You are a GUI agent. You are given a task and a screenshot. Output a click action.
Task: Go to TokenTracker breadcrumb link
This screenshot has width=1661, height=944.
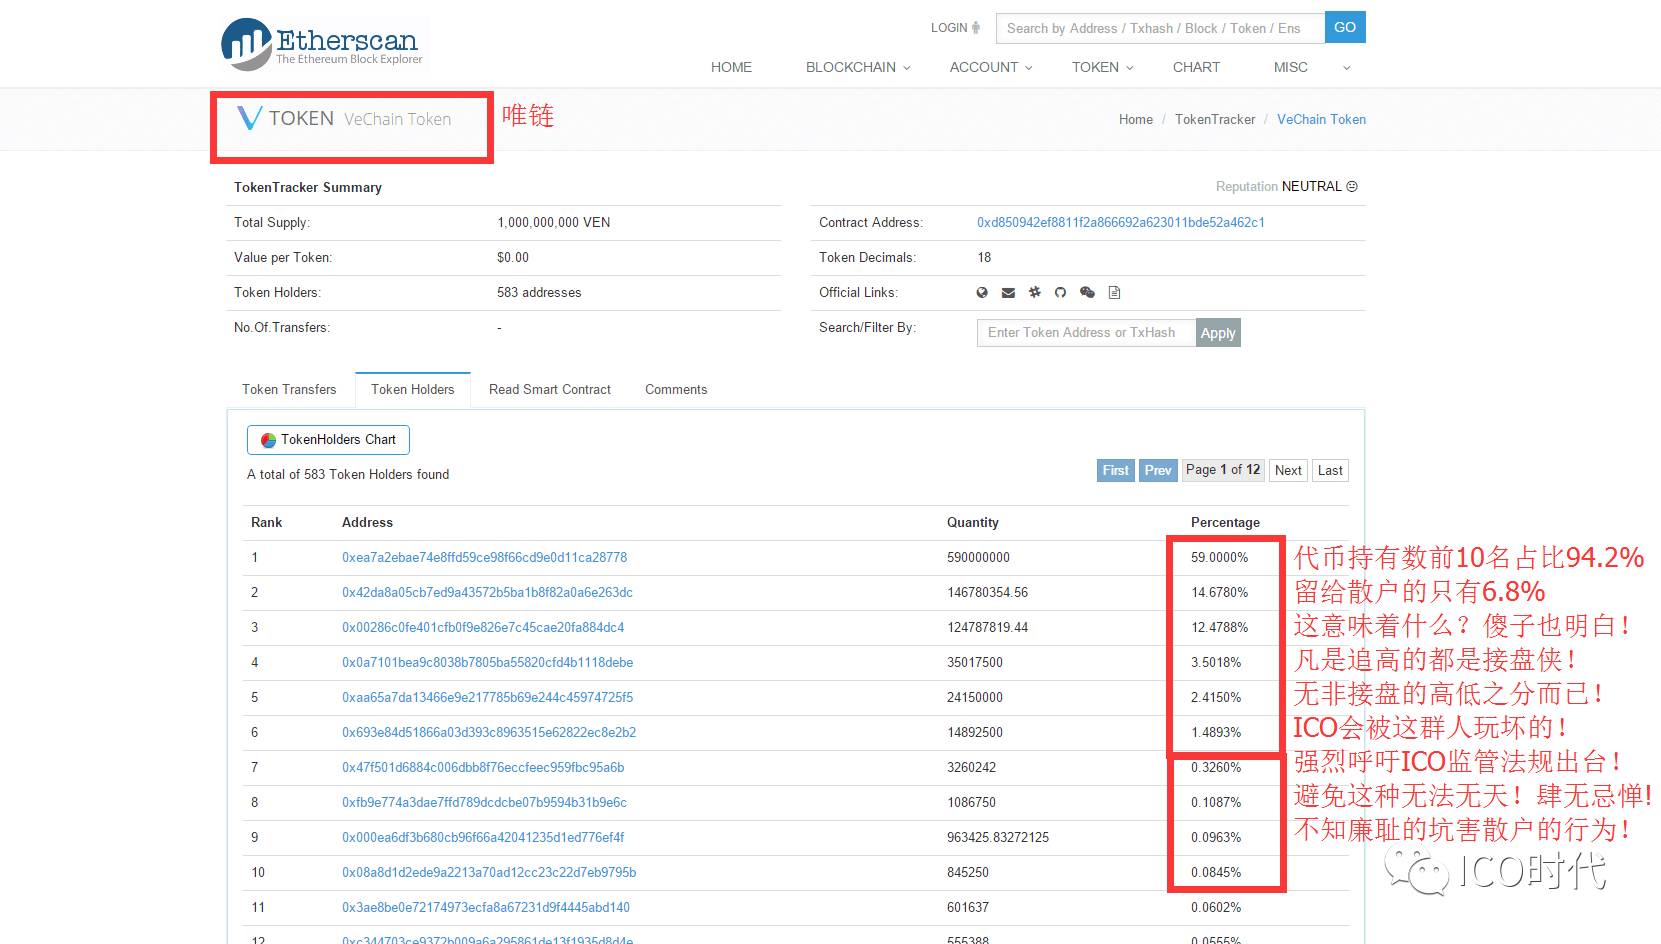tap(1215, 119)
